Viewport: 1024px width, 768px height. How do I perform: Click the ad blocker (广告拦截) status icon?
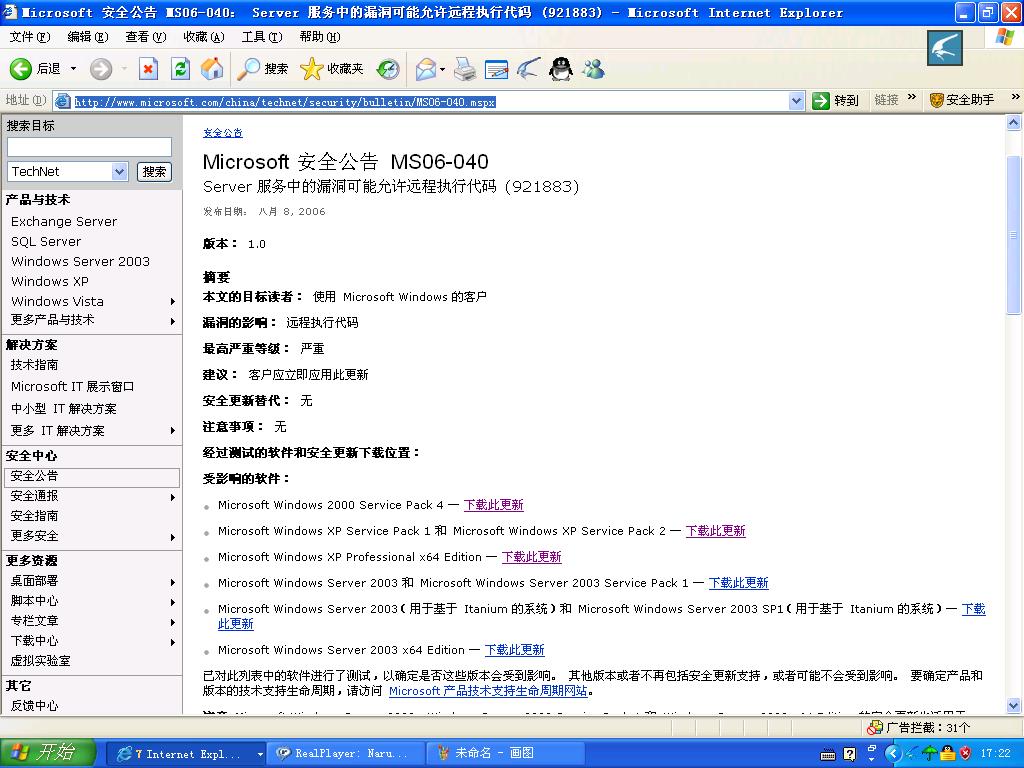pyautogui.click(x=874, y=728)
